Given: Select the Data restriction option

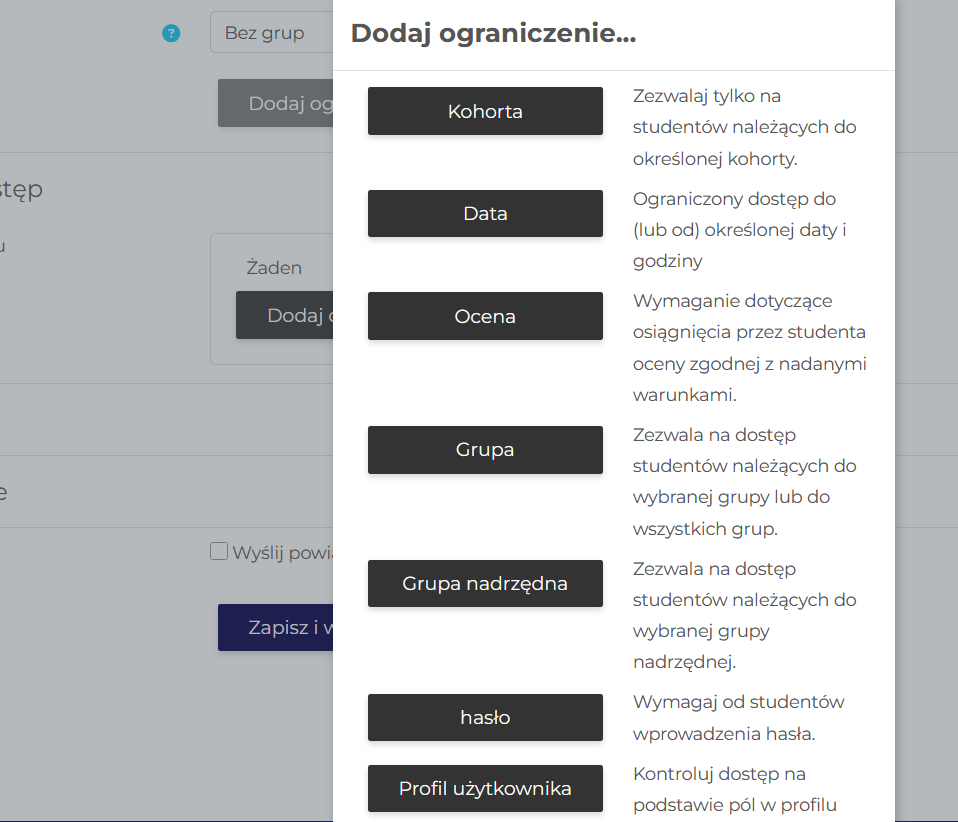Looking at the screenshot, I should (x=485, y=214).
